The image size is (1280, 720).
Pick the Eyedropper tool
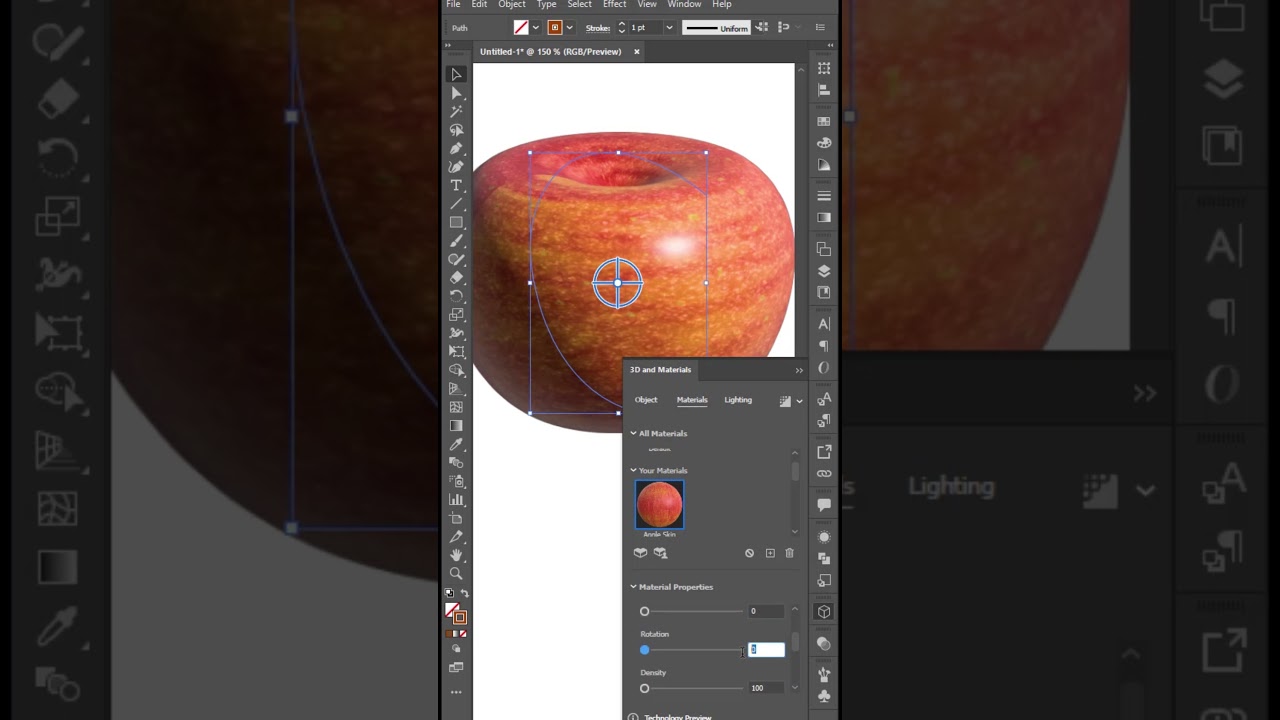tap(456, 444)
